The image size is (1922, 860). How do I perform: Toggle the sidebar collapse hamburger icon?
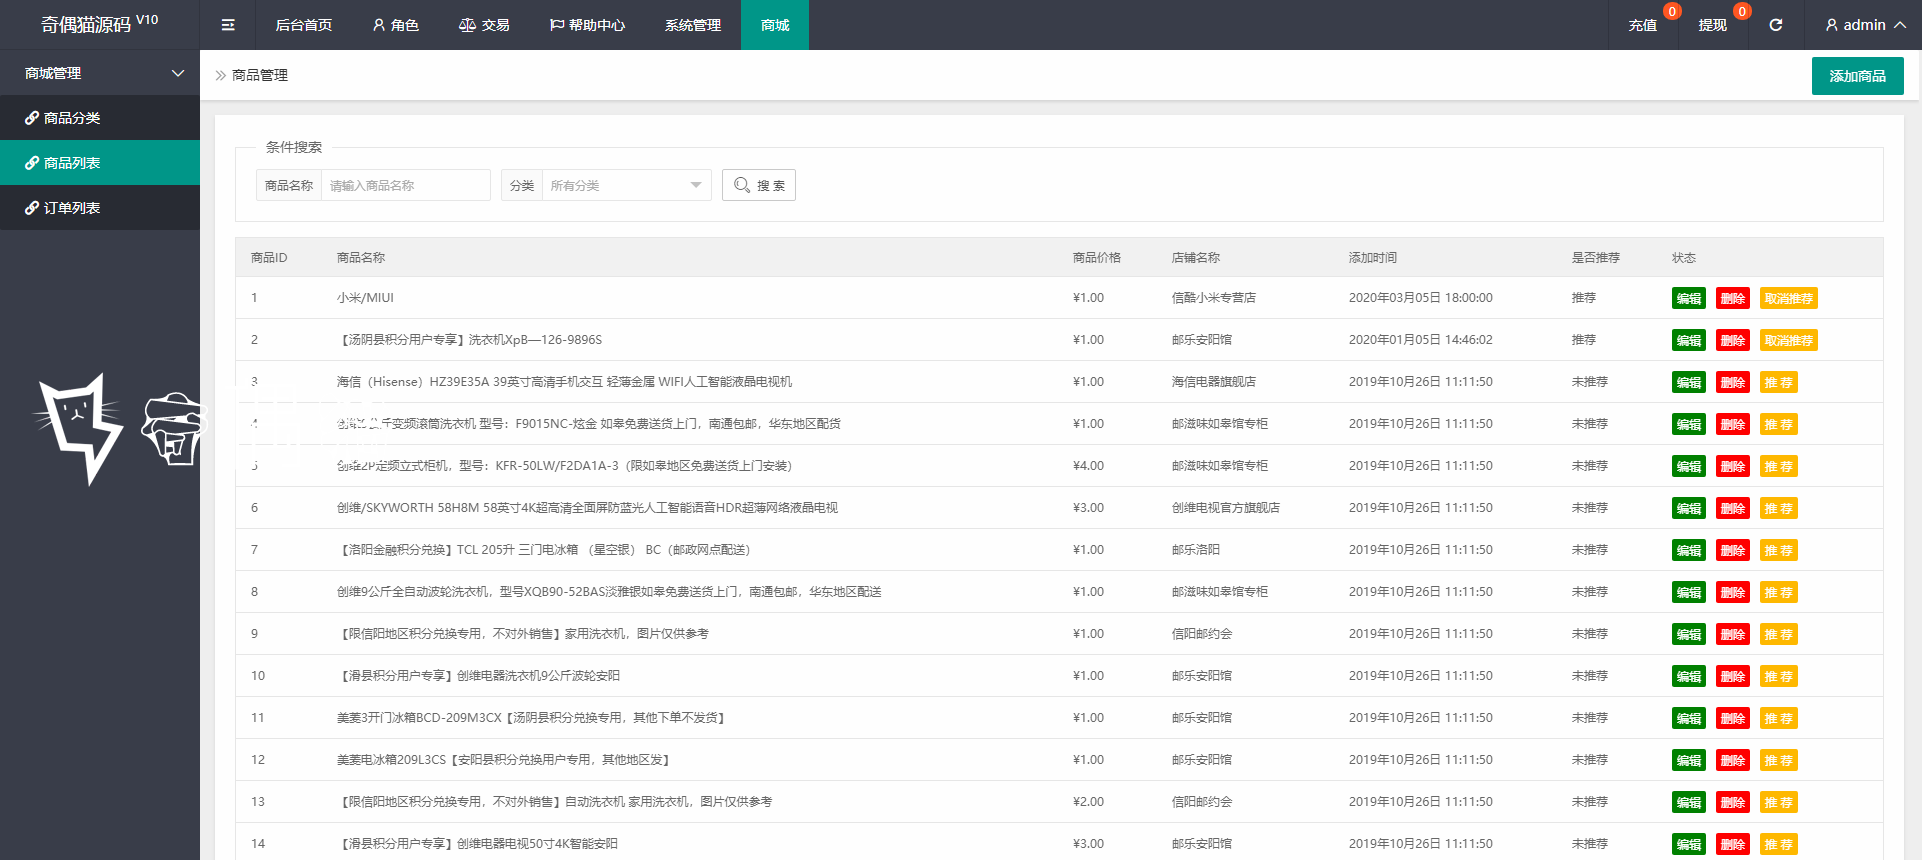228,25
